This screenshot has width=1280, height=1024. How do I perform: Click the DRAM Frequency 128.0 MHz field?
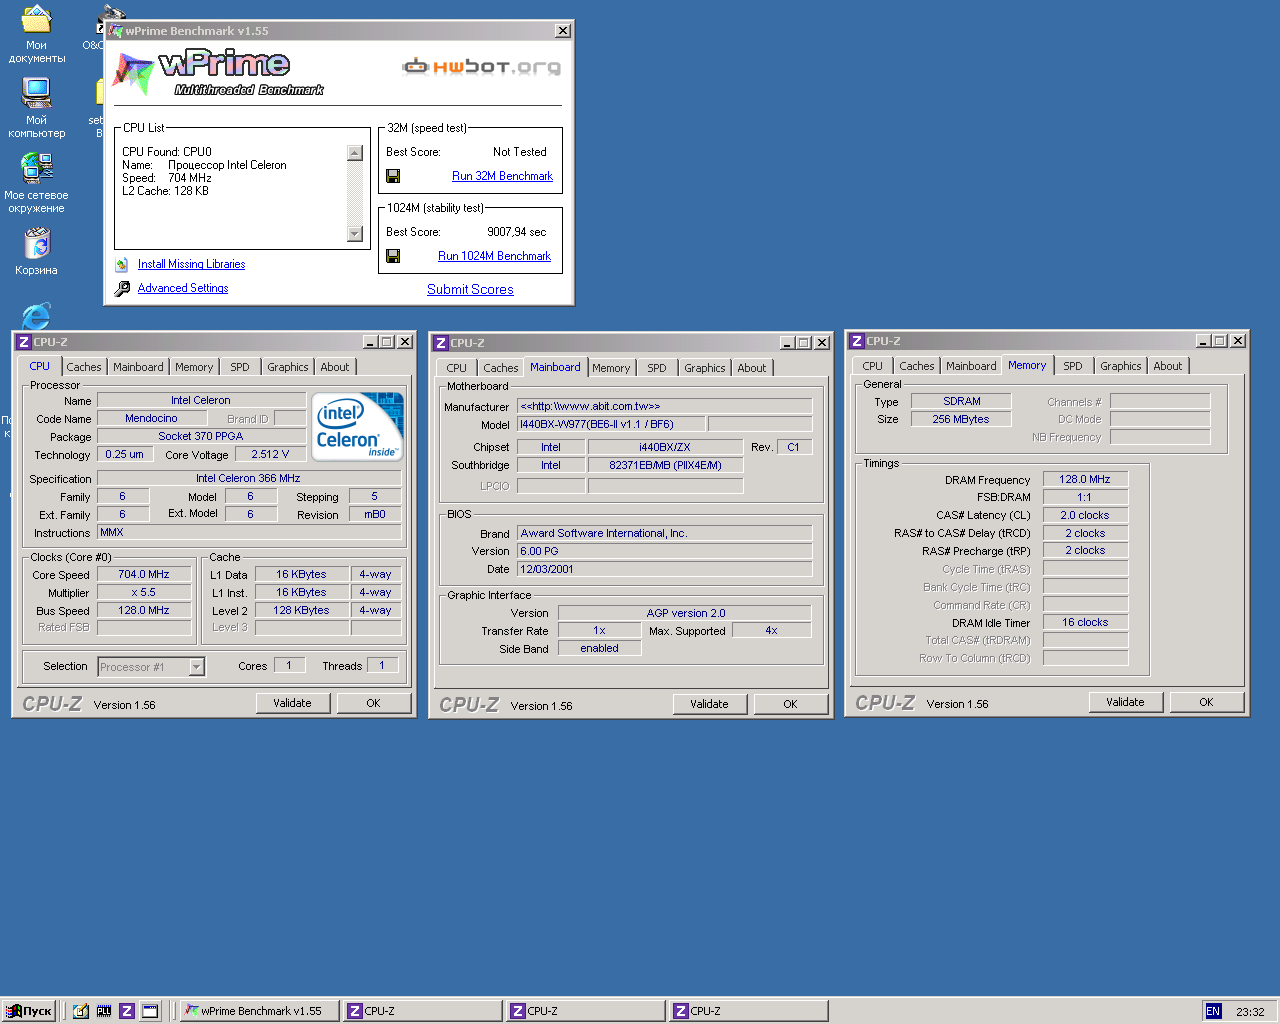pyautogui.click(x=1085, y=479)
